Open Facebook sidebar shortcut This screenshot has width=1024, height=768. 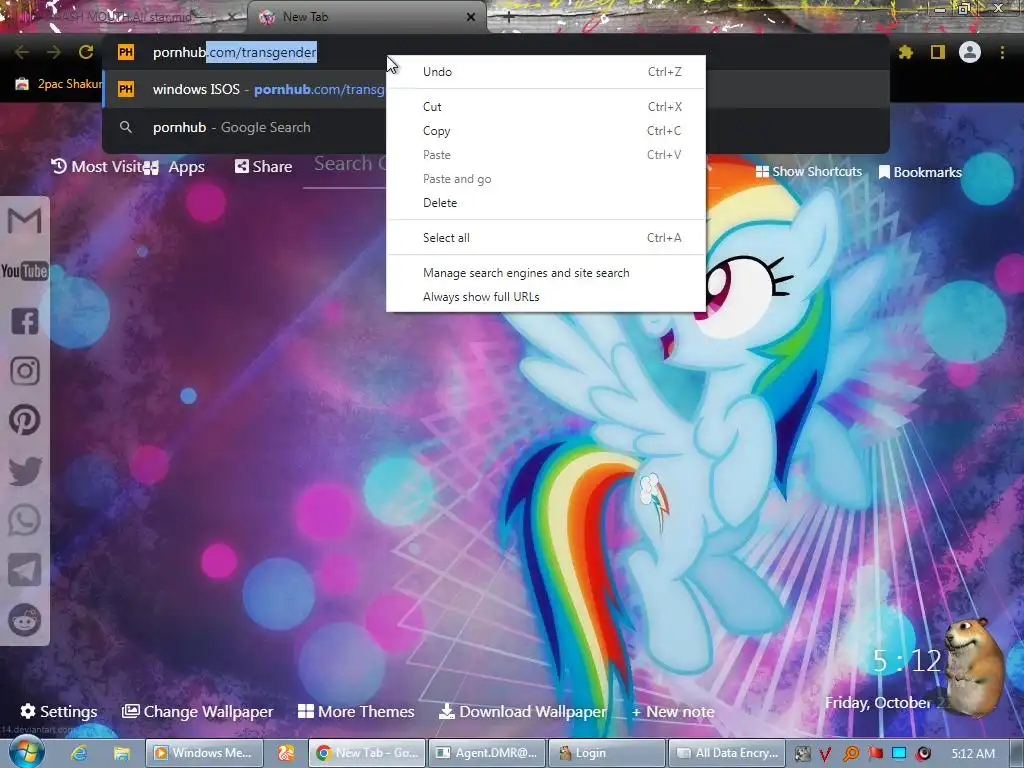(25, 321)
